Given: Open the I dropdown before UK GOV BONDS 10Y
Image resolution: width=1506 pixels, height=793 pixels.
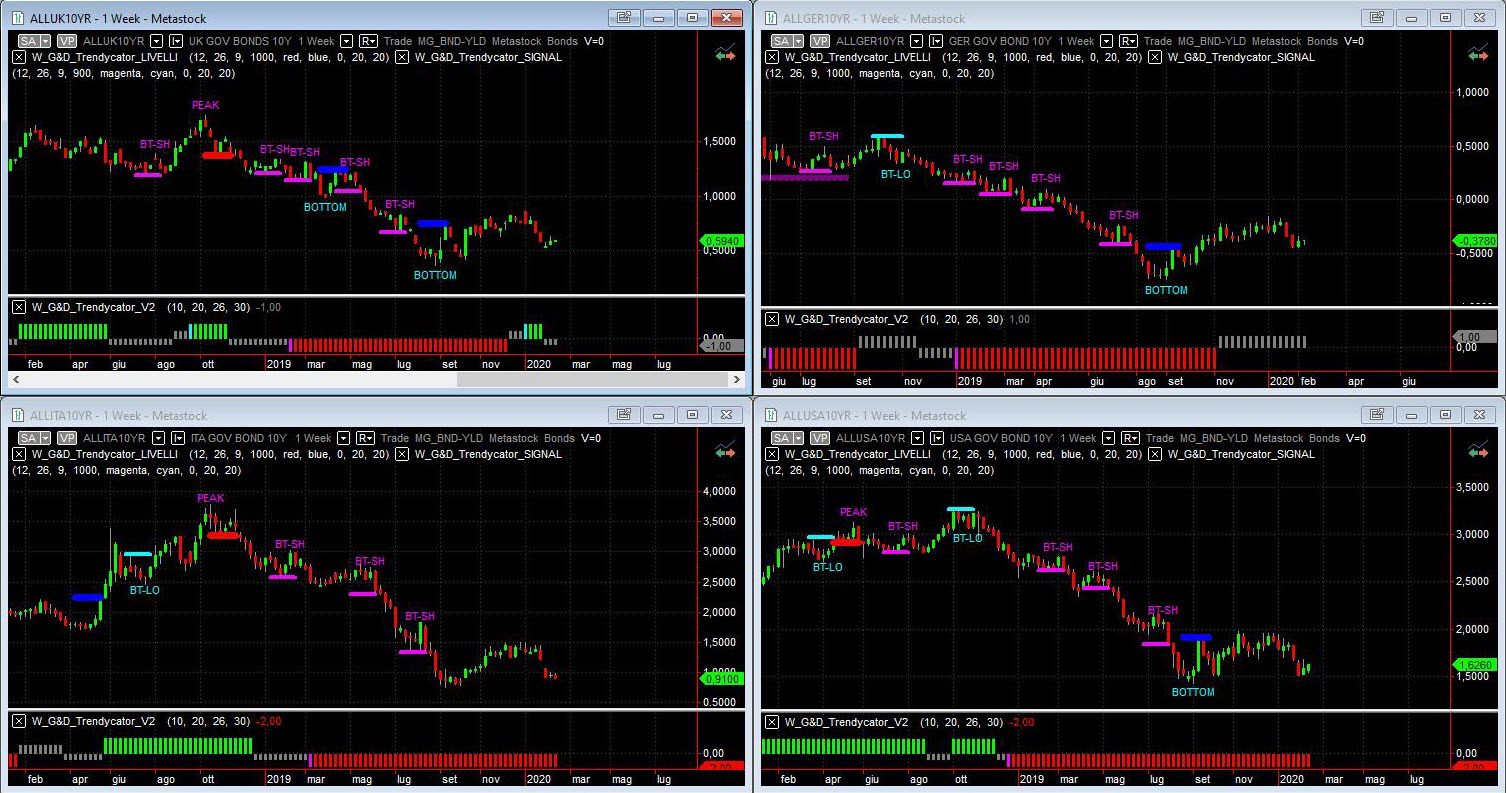Looking at the screenshot, I should click(x=176, y=41).
